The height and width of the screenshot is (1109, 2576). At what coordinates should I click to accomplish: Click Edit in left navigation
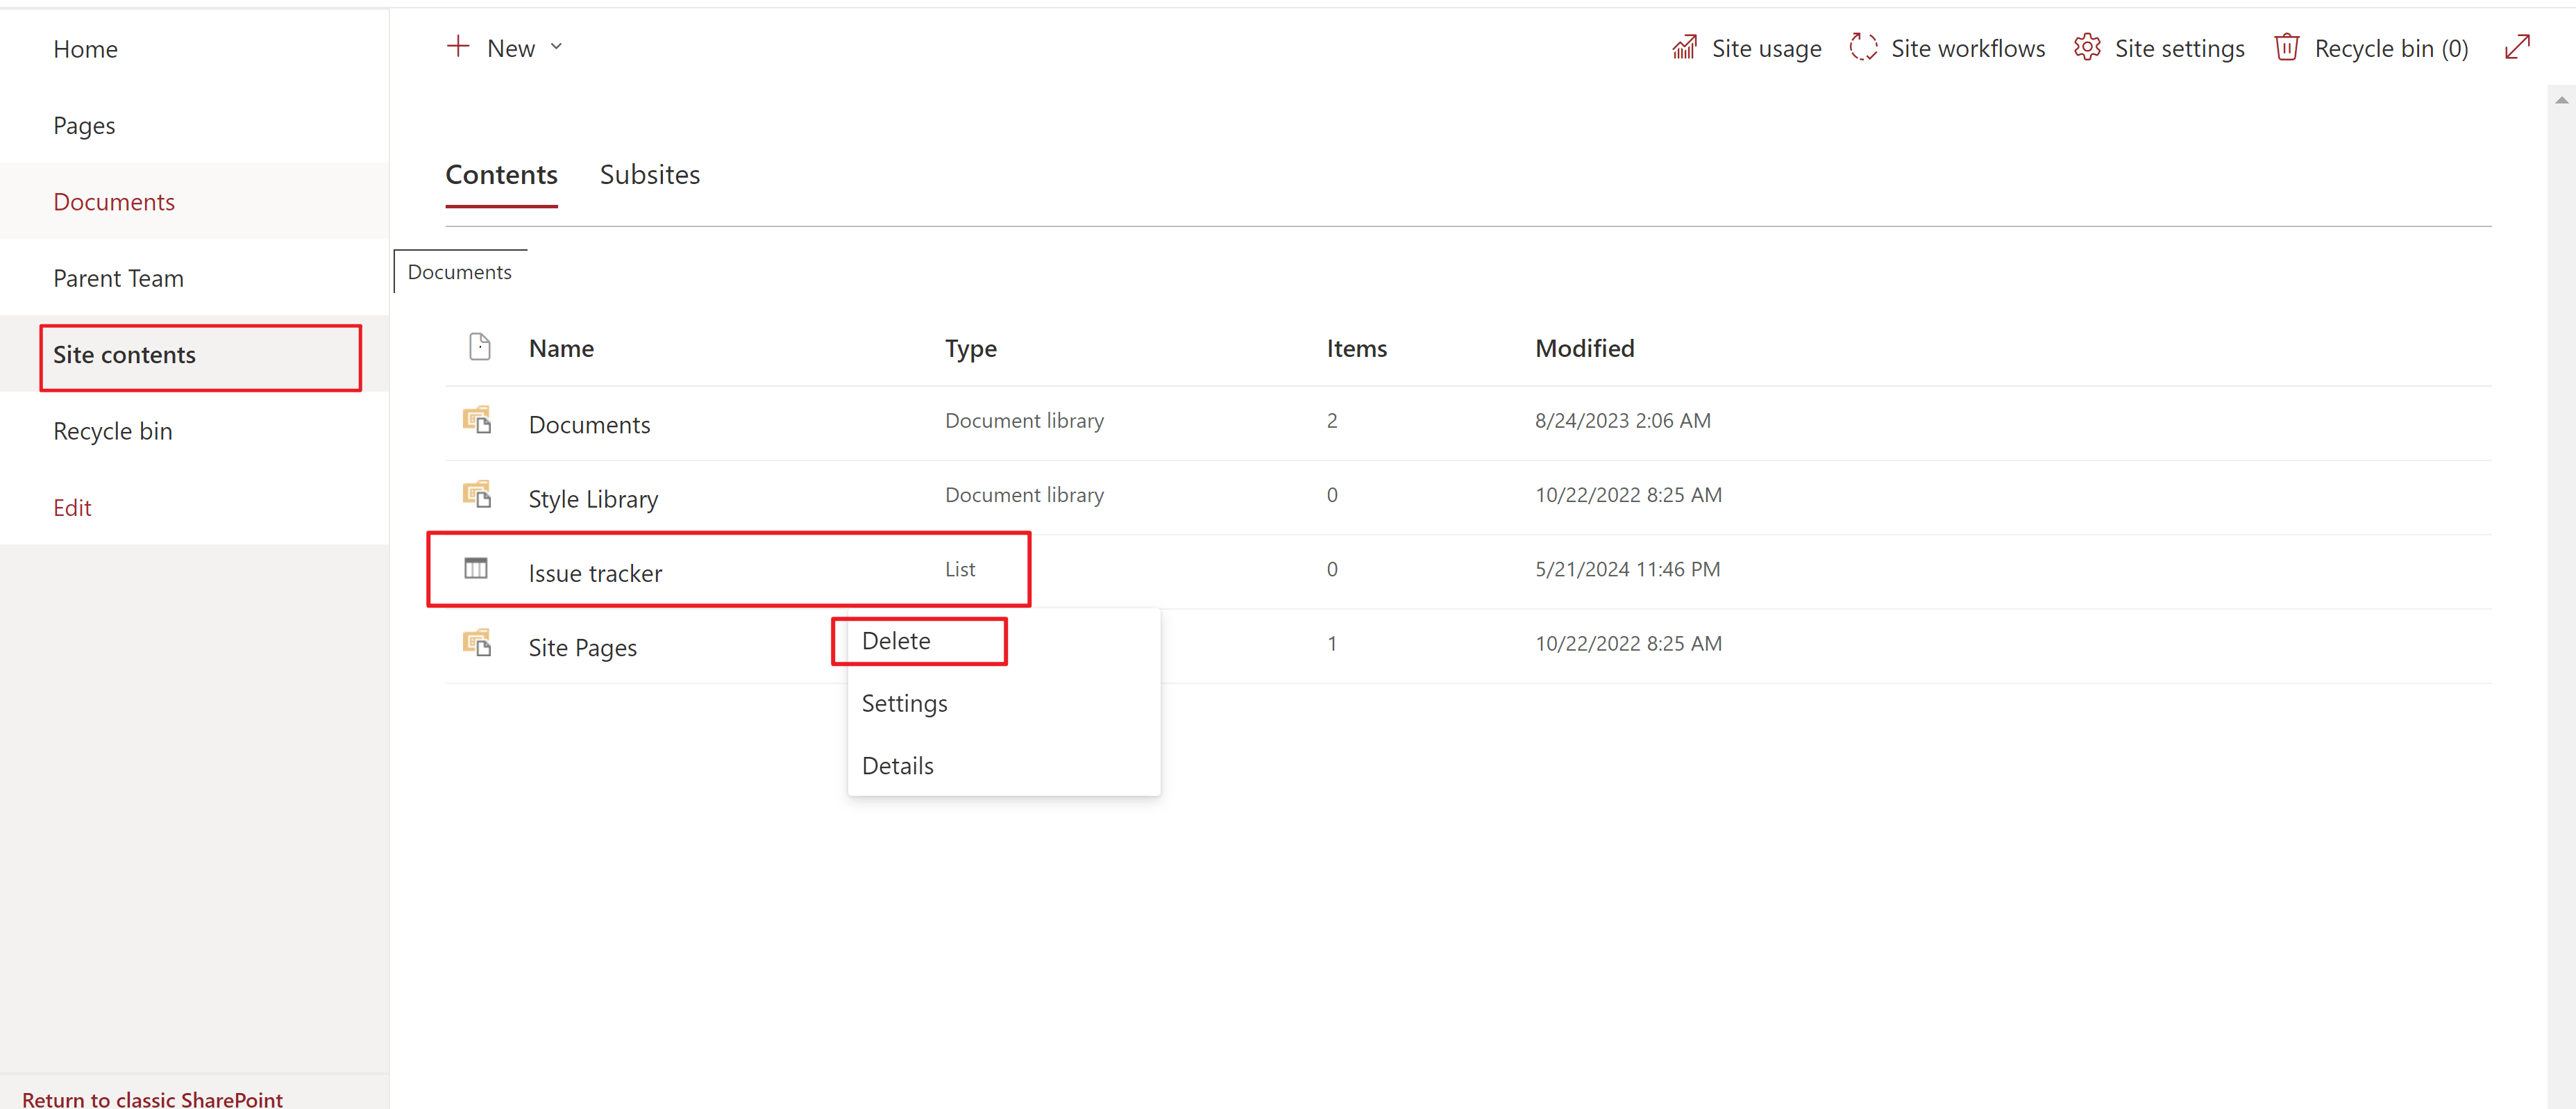click(72, 508)
